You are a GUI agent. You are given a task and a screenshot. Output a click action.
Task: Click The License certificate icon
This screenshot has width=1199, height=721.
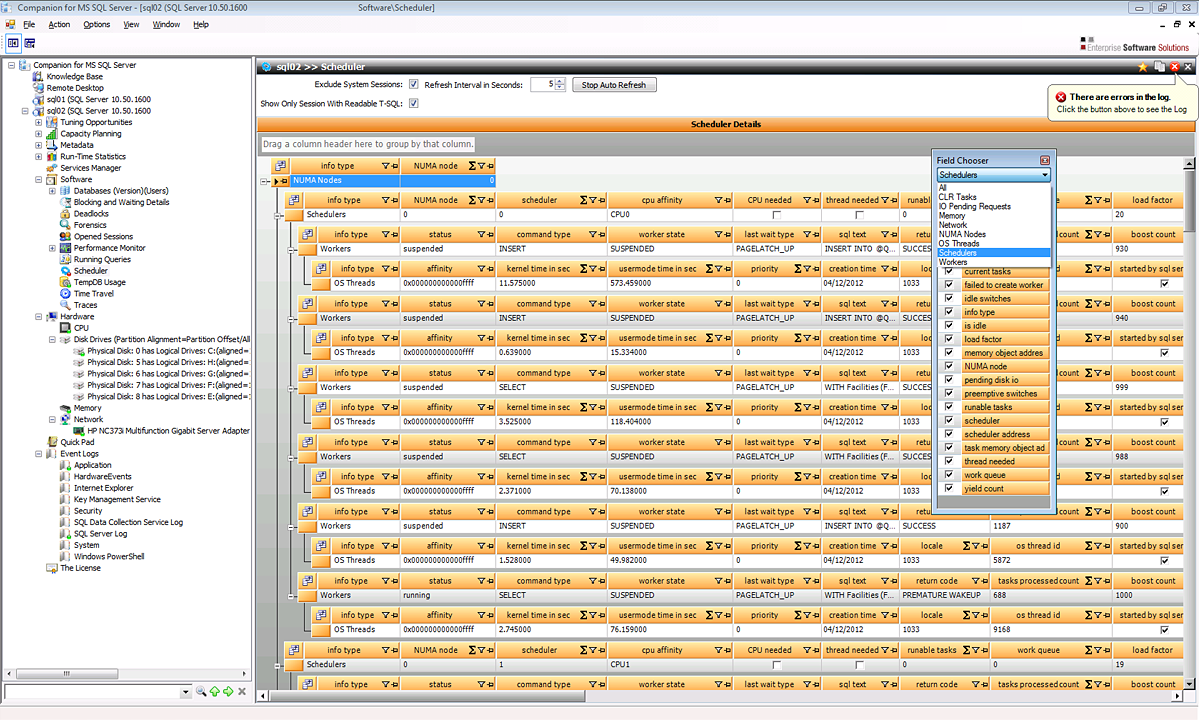[x=51, y=568]
